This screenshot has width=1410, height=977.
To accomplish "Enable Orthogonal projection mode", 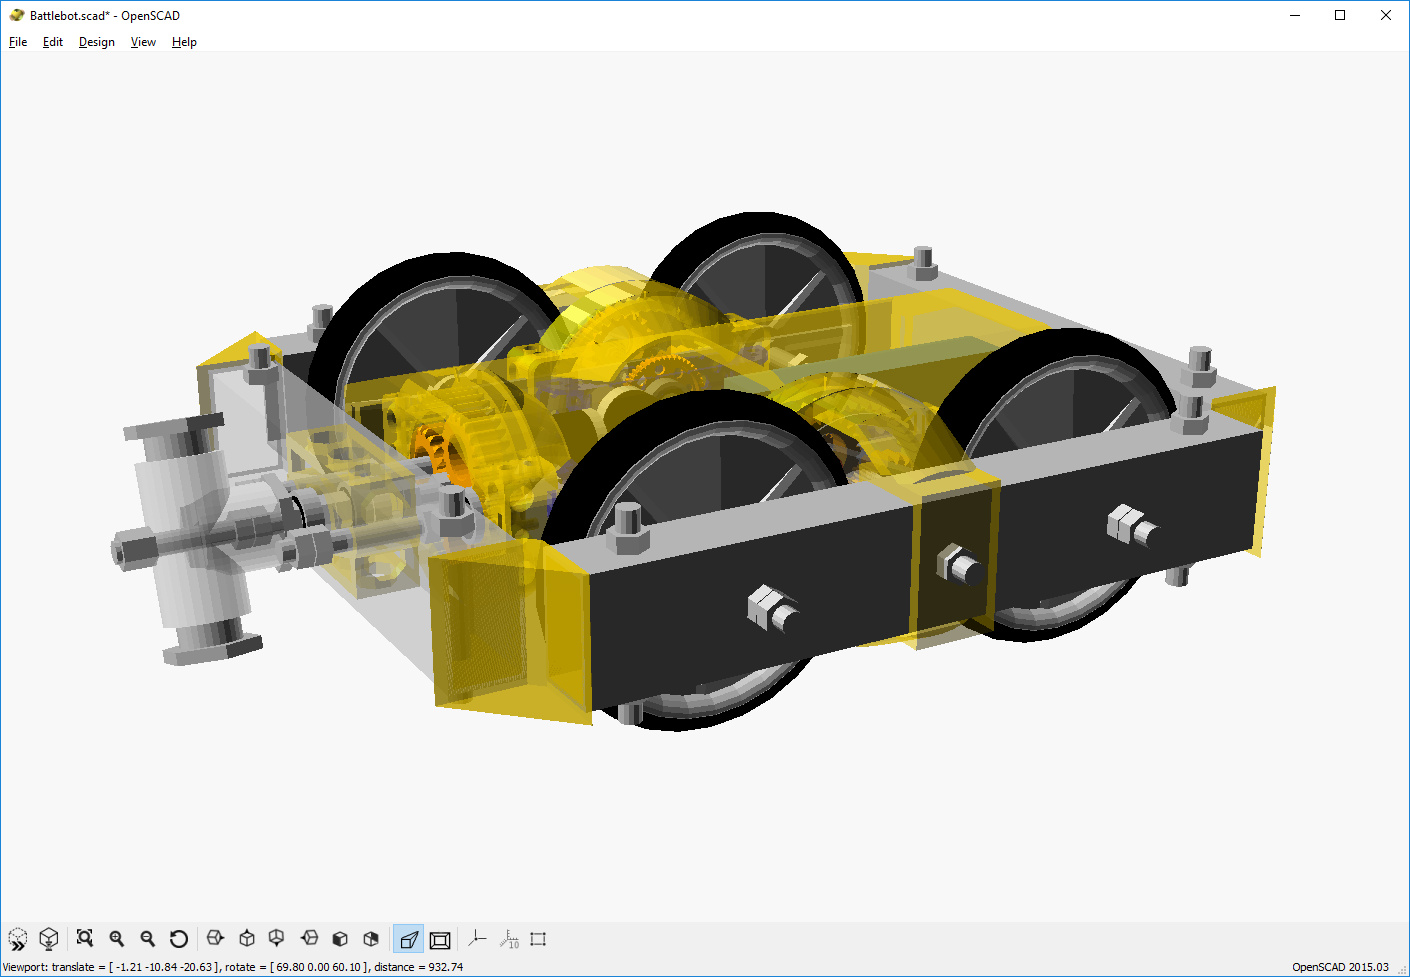I will point(440,939).
